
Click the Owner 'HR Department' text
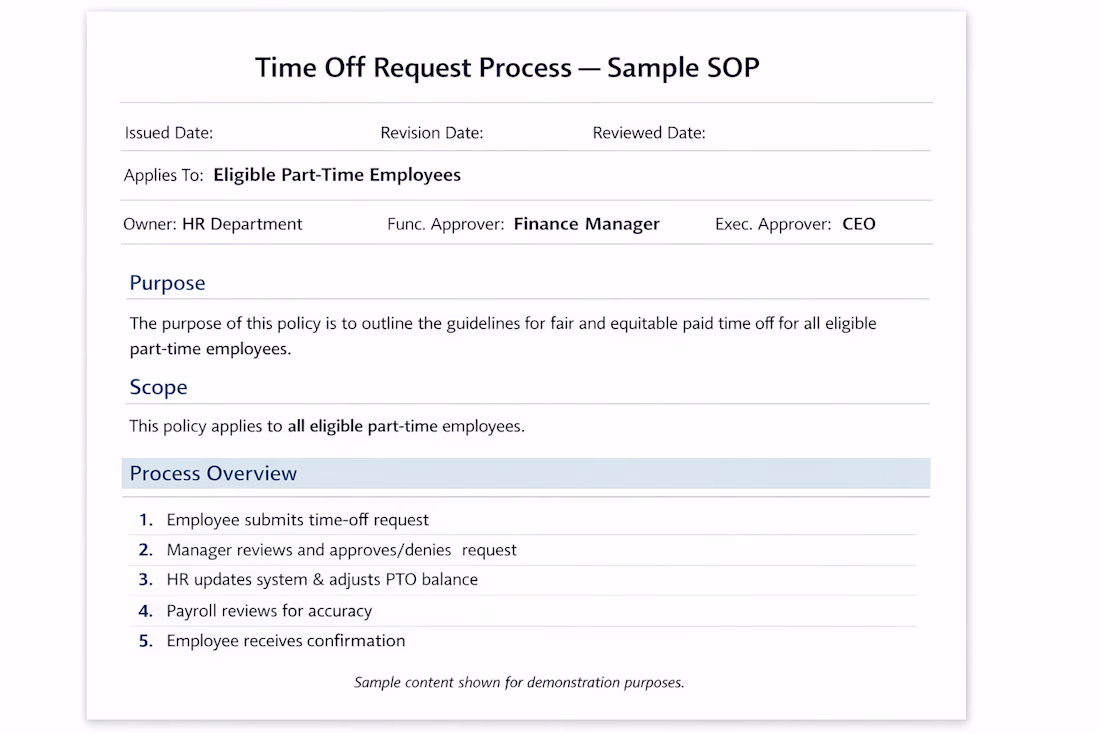point(242,224)
